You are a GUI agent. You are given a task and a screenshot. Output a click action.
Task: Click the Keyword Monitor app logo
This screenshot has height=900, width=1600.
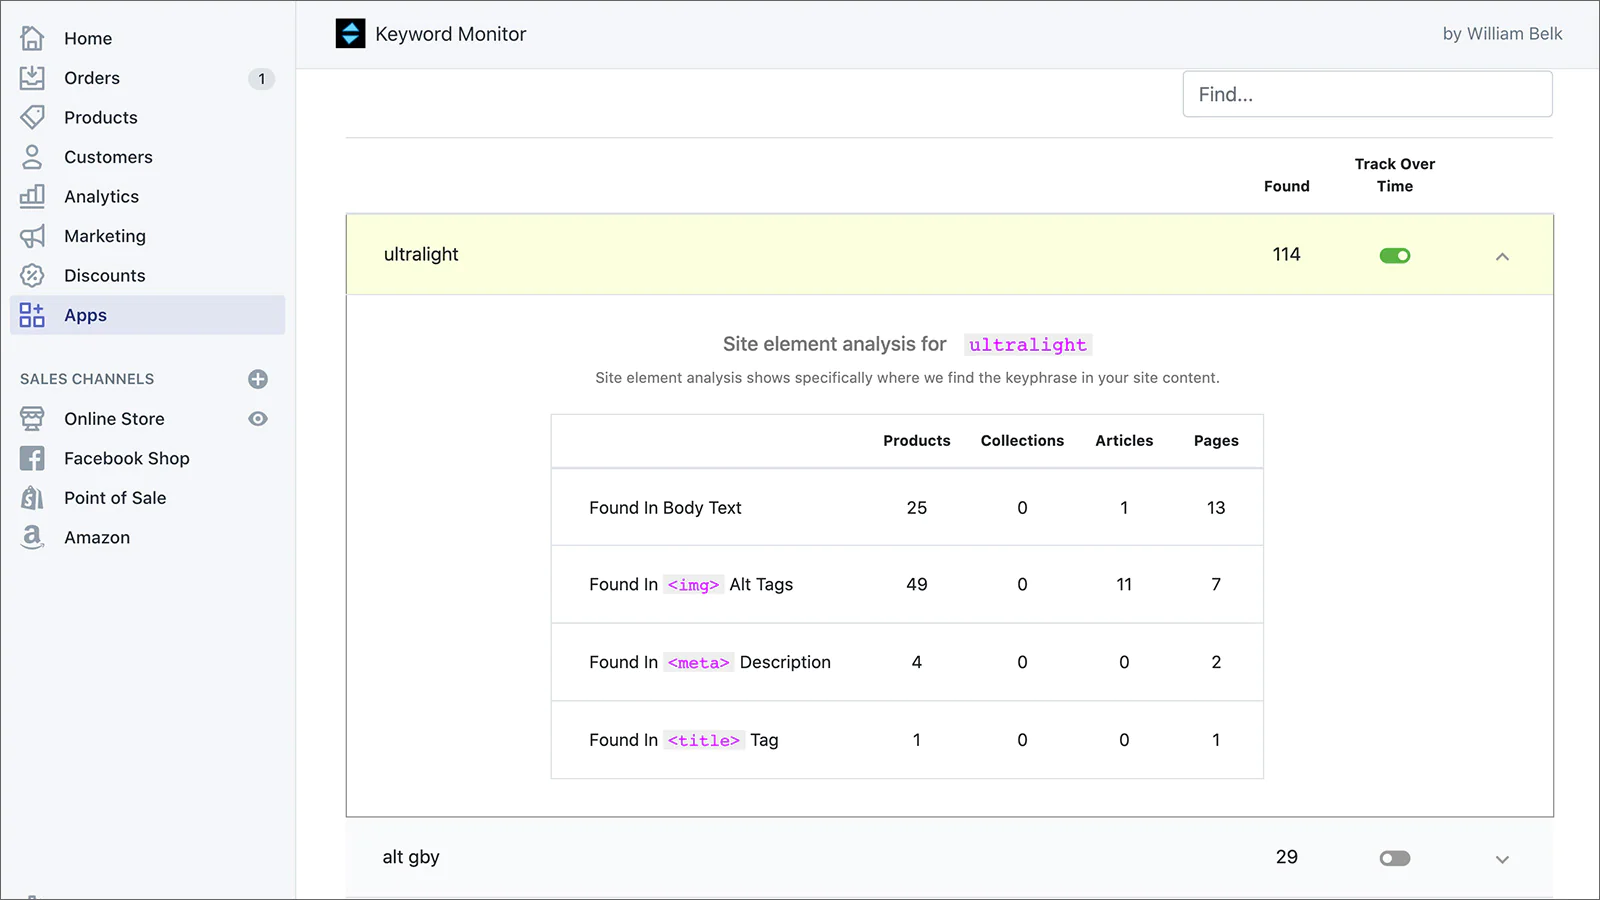[x=350, y=34]
